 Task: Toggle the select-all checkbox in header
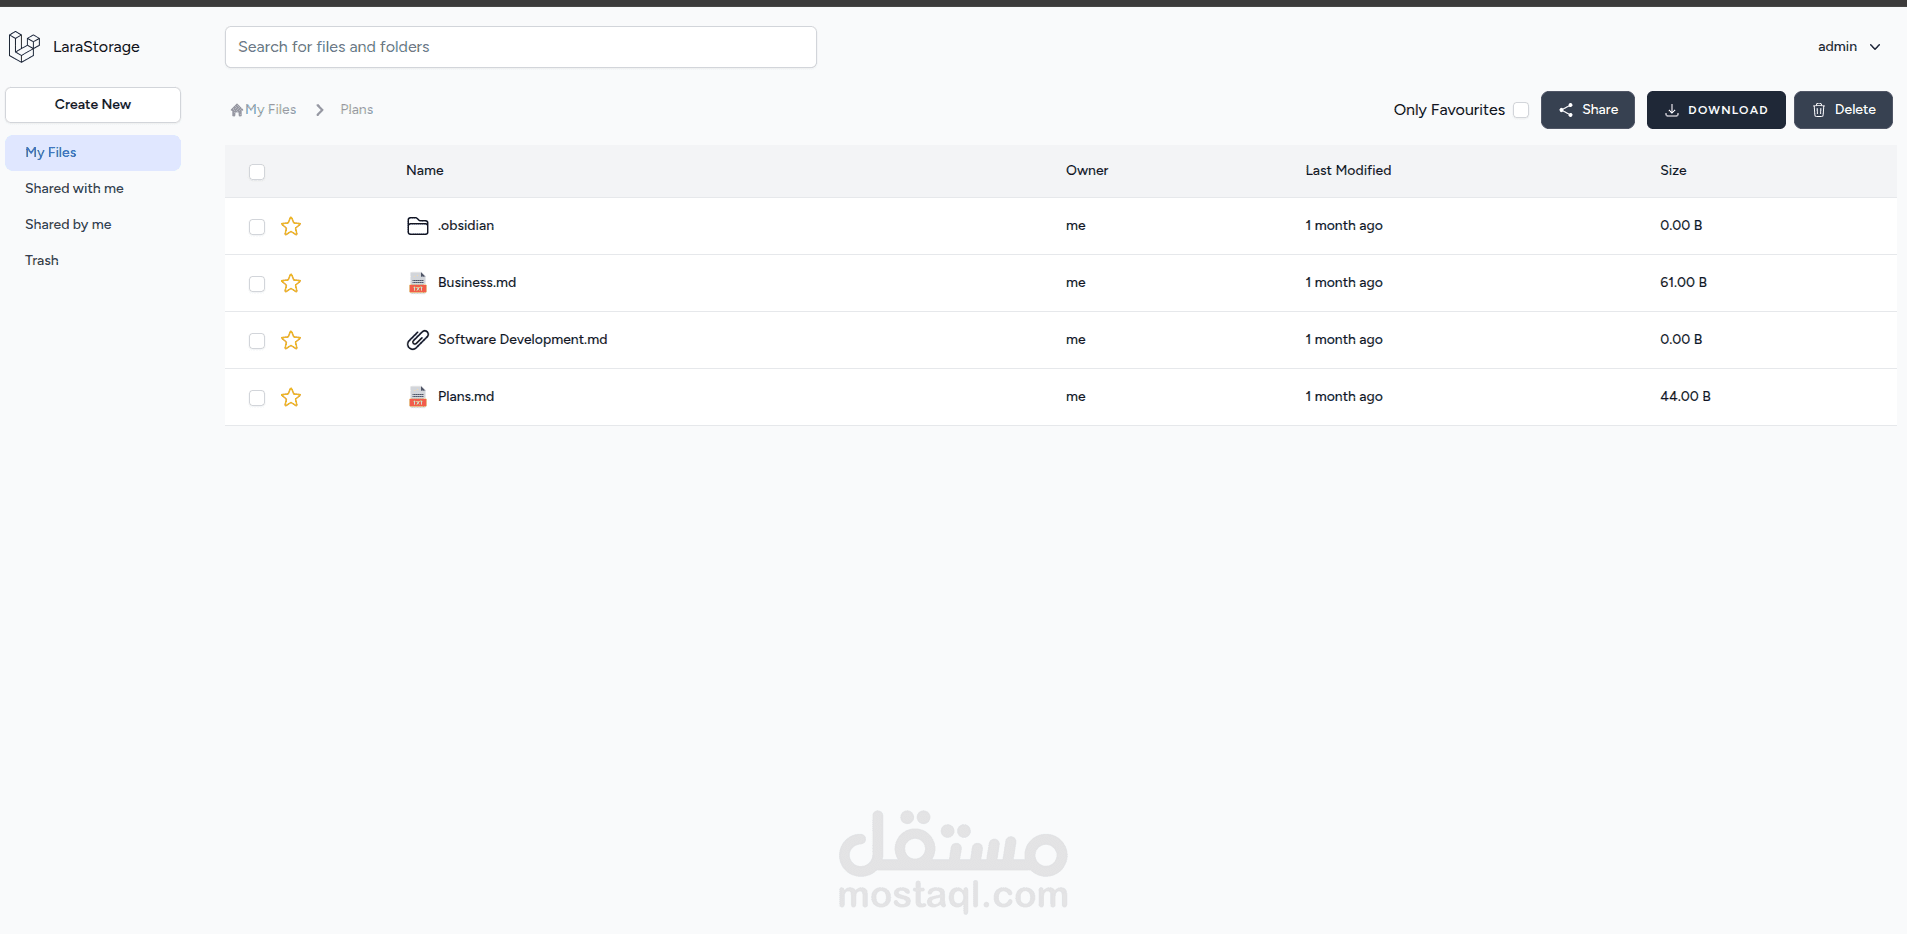(x=257, y=172)
